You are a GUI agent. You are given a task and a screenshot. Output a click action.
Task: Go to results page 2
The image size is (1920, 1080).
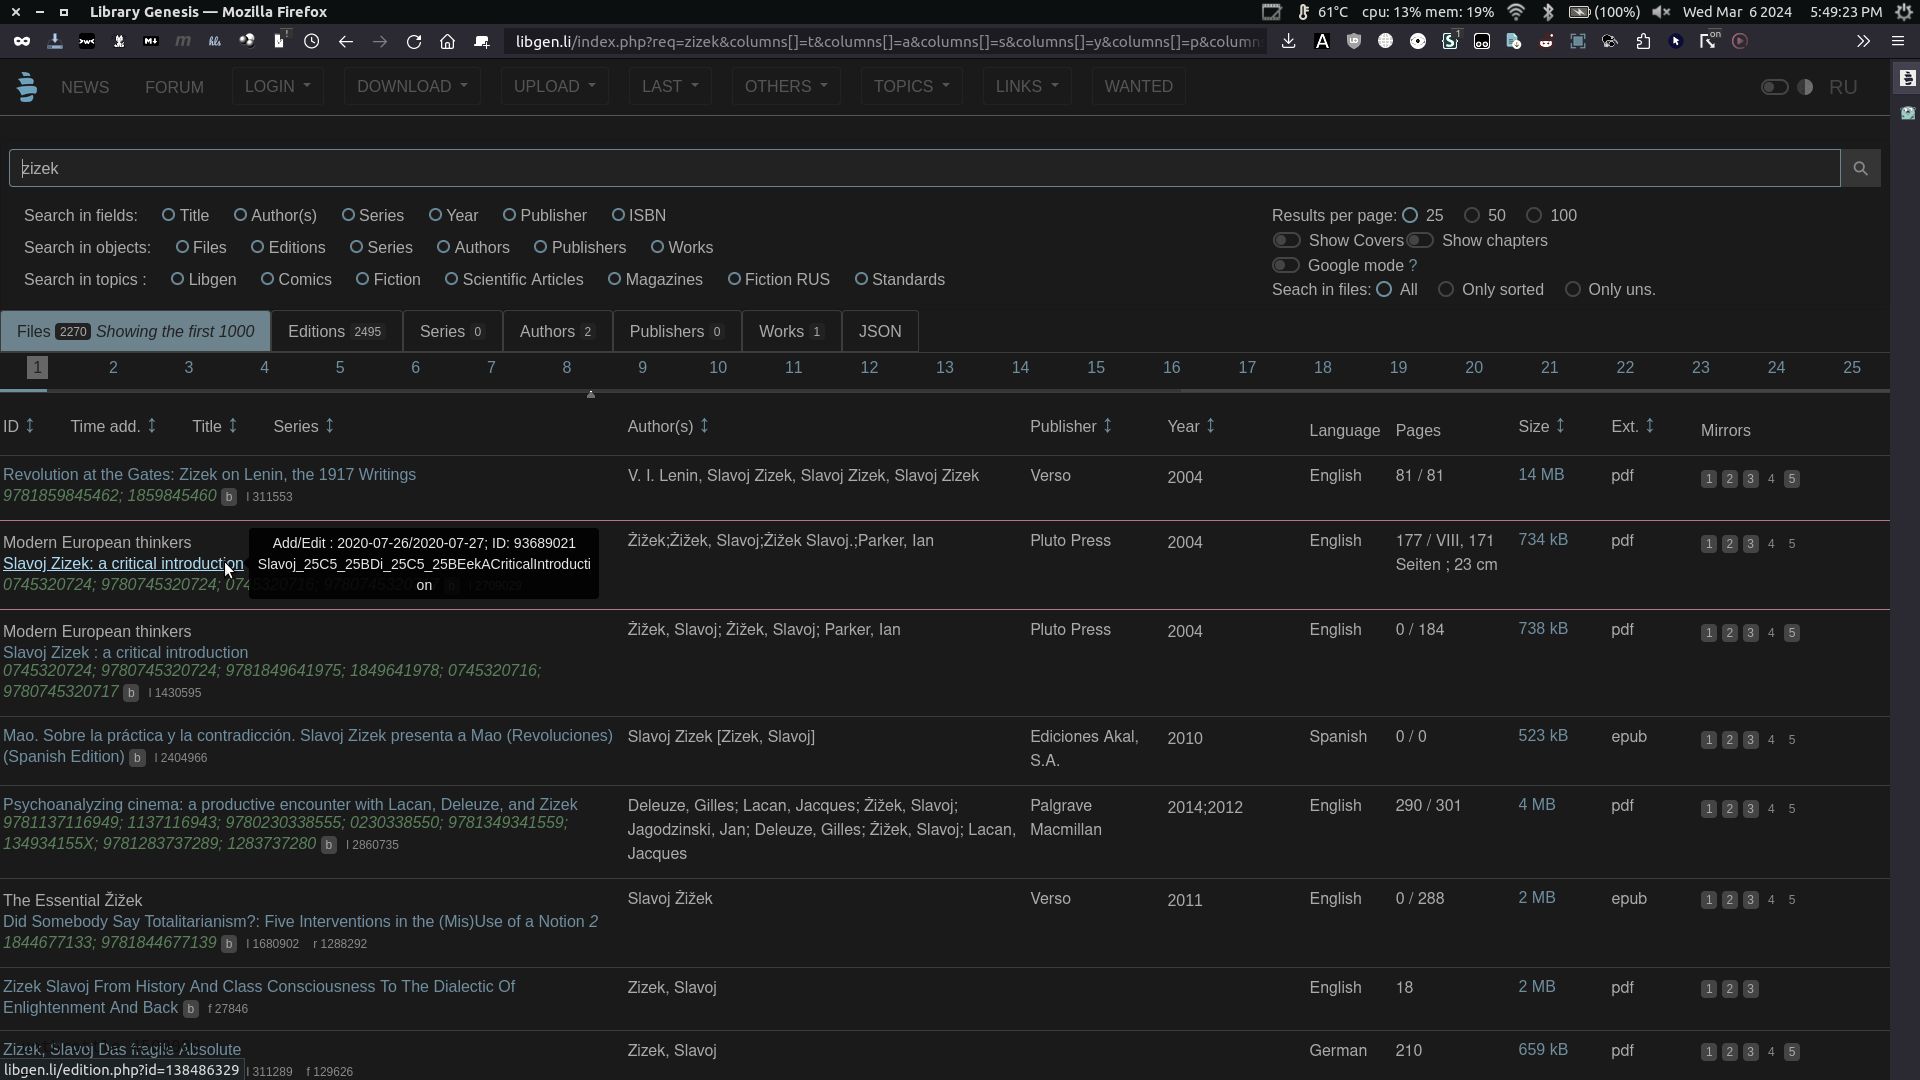point(113,368)
